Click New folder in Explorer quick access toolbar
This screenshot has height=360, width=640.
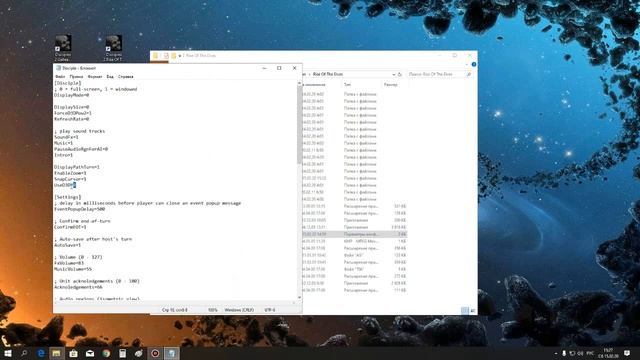pyautogui.click(x=173, y=56)
